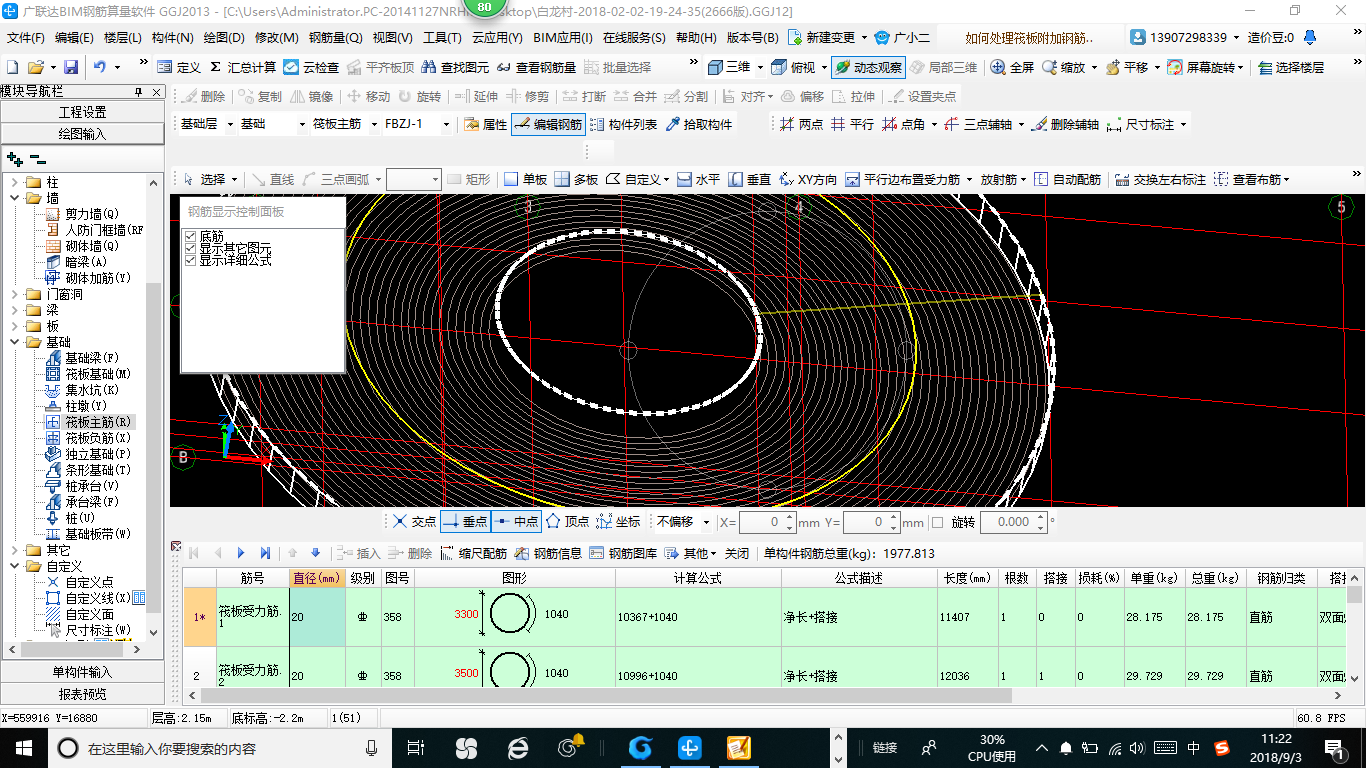Click 缩尺配筋 scaled reinforcement tool
1366x768 pixels.
(x=473, y=553)
